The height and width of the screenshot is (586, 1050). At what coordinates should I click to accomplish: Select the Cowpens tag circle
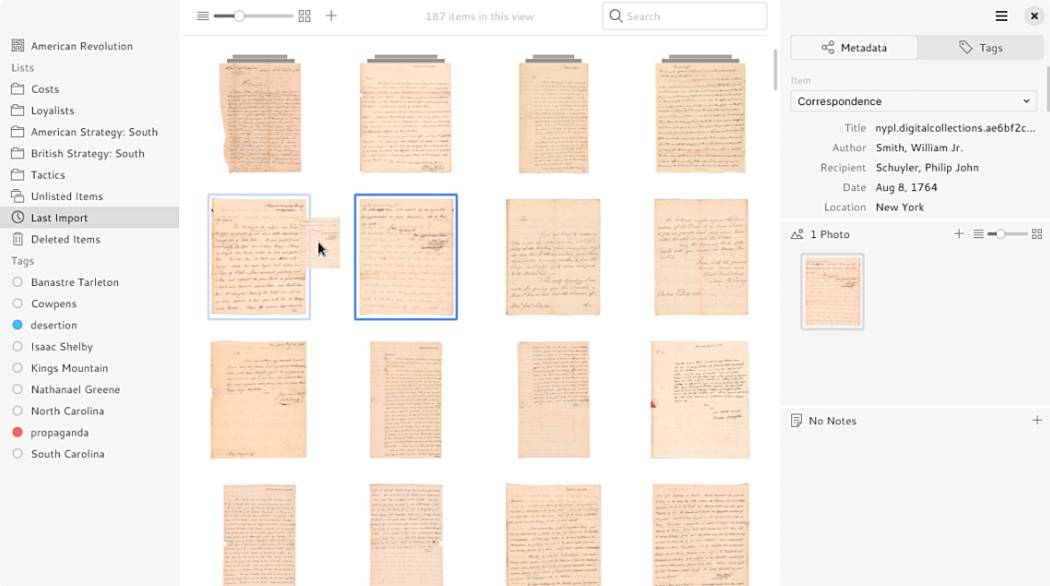[x=17, y=303]
